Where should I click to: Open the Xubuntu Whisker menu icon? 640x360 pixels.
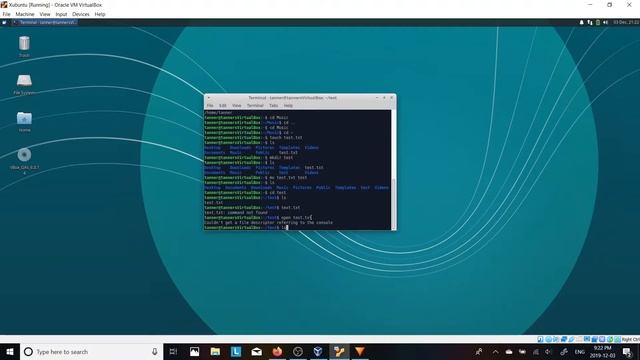pos(4,22)
